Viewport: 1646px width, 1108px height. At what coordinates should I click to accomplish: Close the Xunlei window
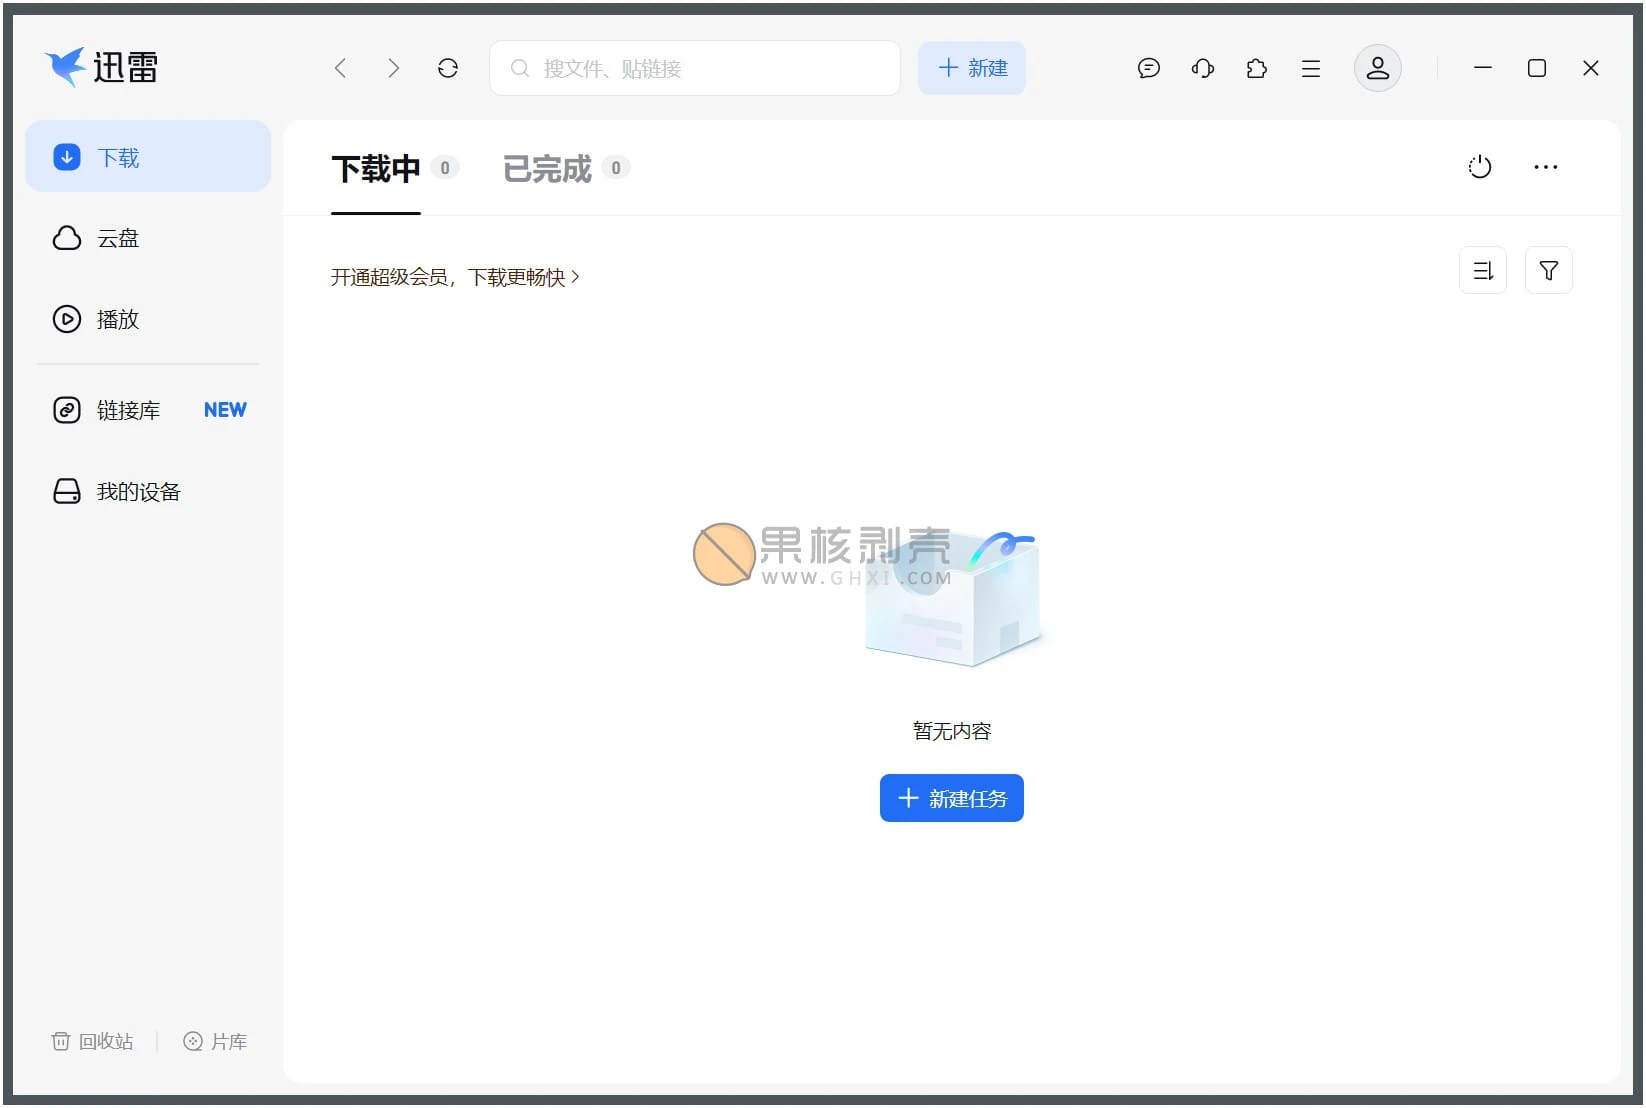[1591, 68]
